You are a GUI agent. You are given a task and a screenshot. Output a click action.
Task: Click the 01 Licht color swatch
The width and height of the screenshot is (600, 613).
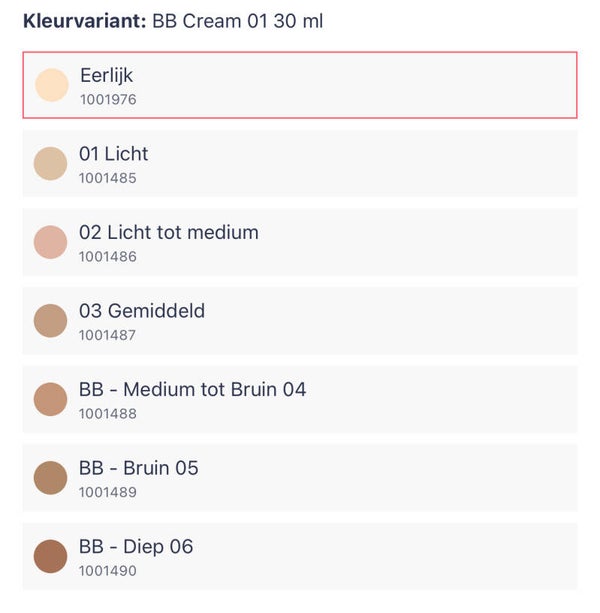tap(50, 164)
